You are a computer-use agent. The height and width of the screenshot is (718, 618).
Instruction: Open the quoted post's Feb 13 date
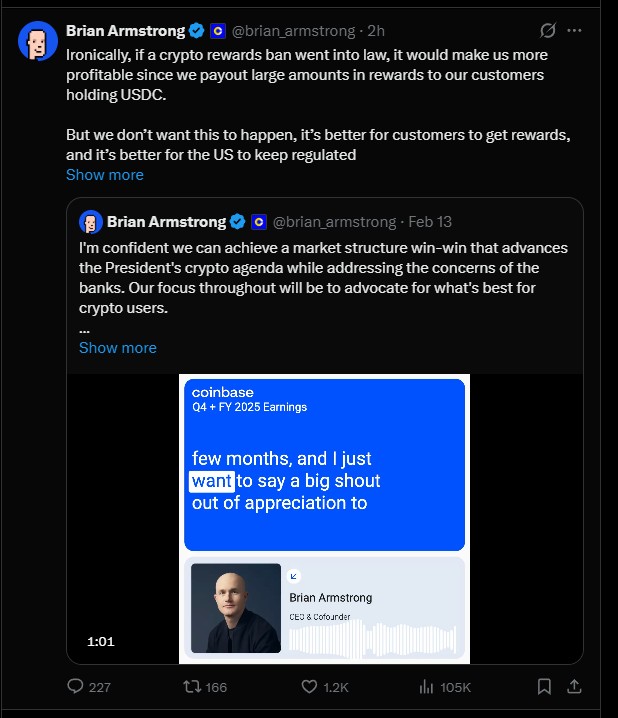[x=430, y=221]
